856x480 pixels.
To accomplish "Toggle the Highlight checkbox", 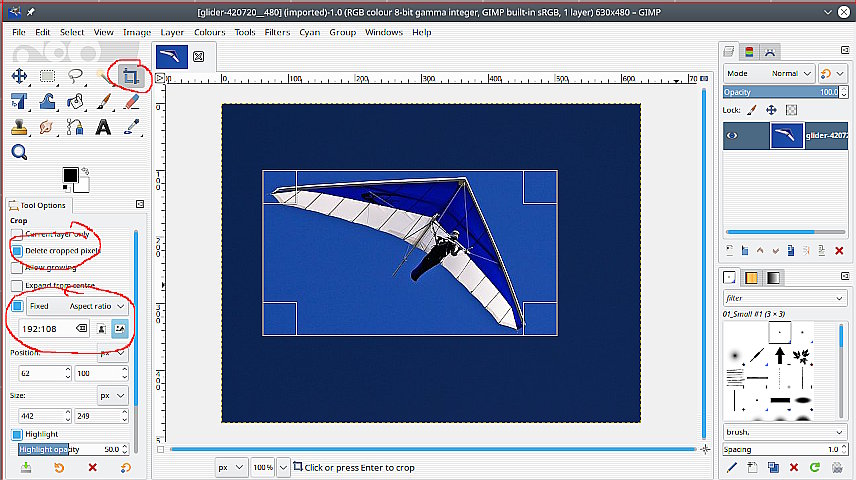I will point(16,435).
